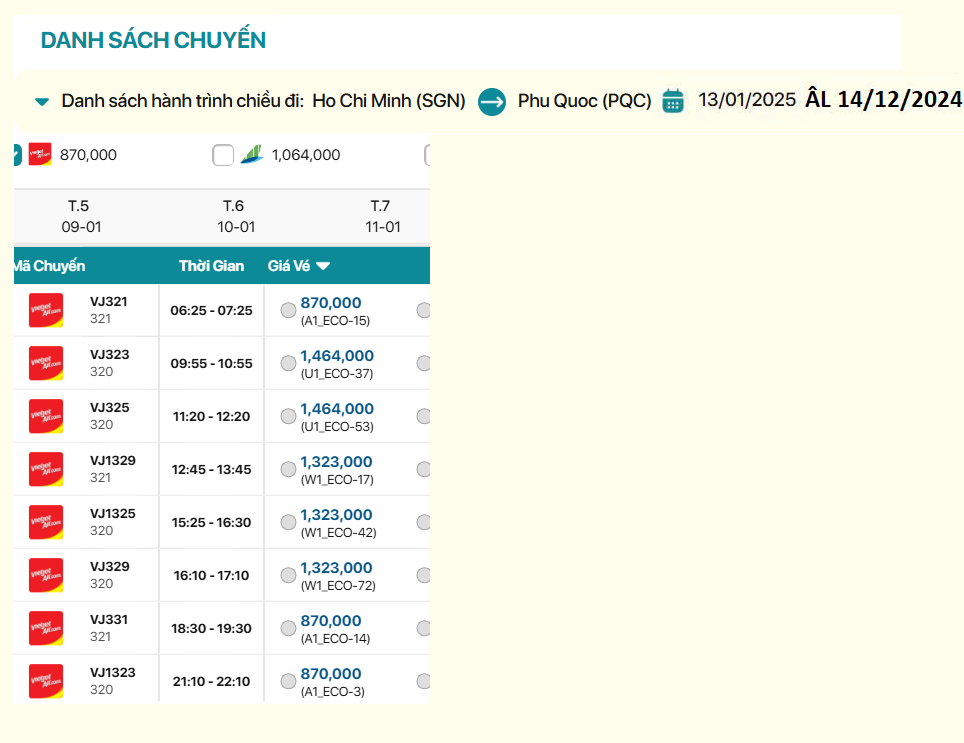Click the Thời Gian column header
The image size is (964, 743).
212,266
